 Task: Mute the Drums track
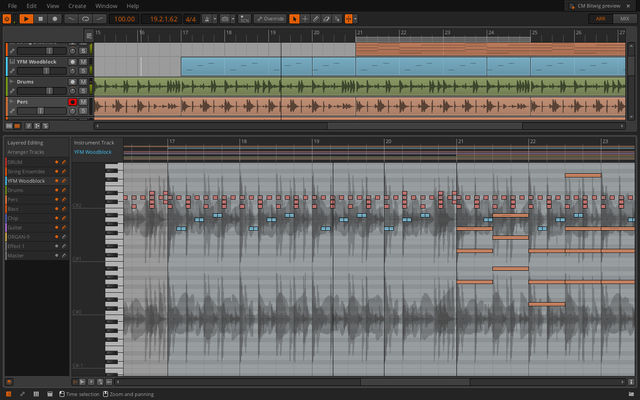point(83,82)
